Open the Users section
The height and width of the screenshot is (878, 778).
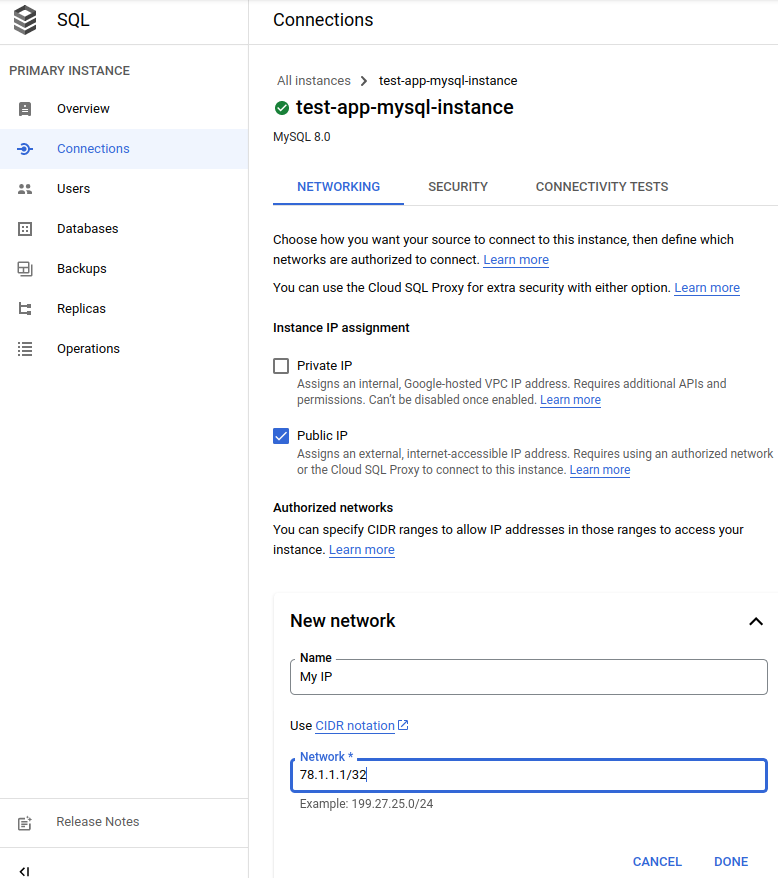[73, 188]
